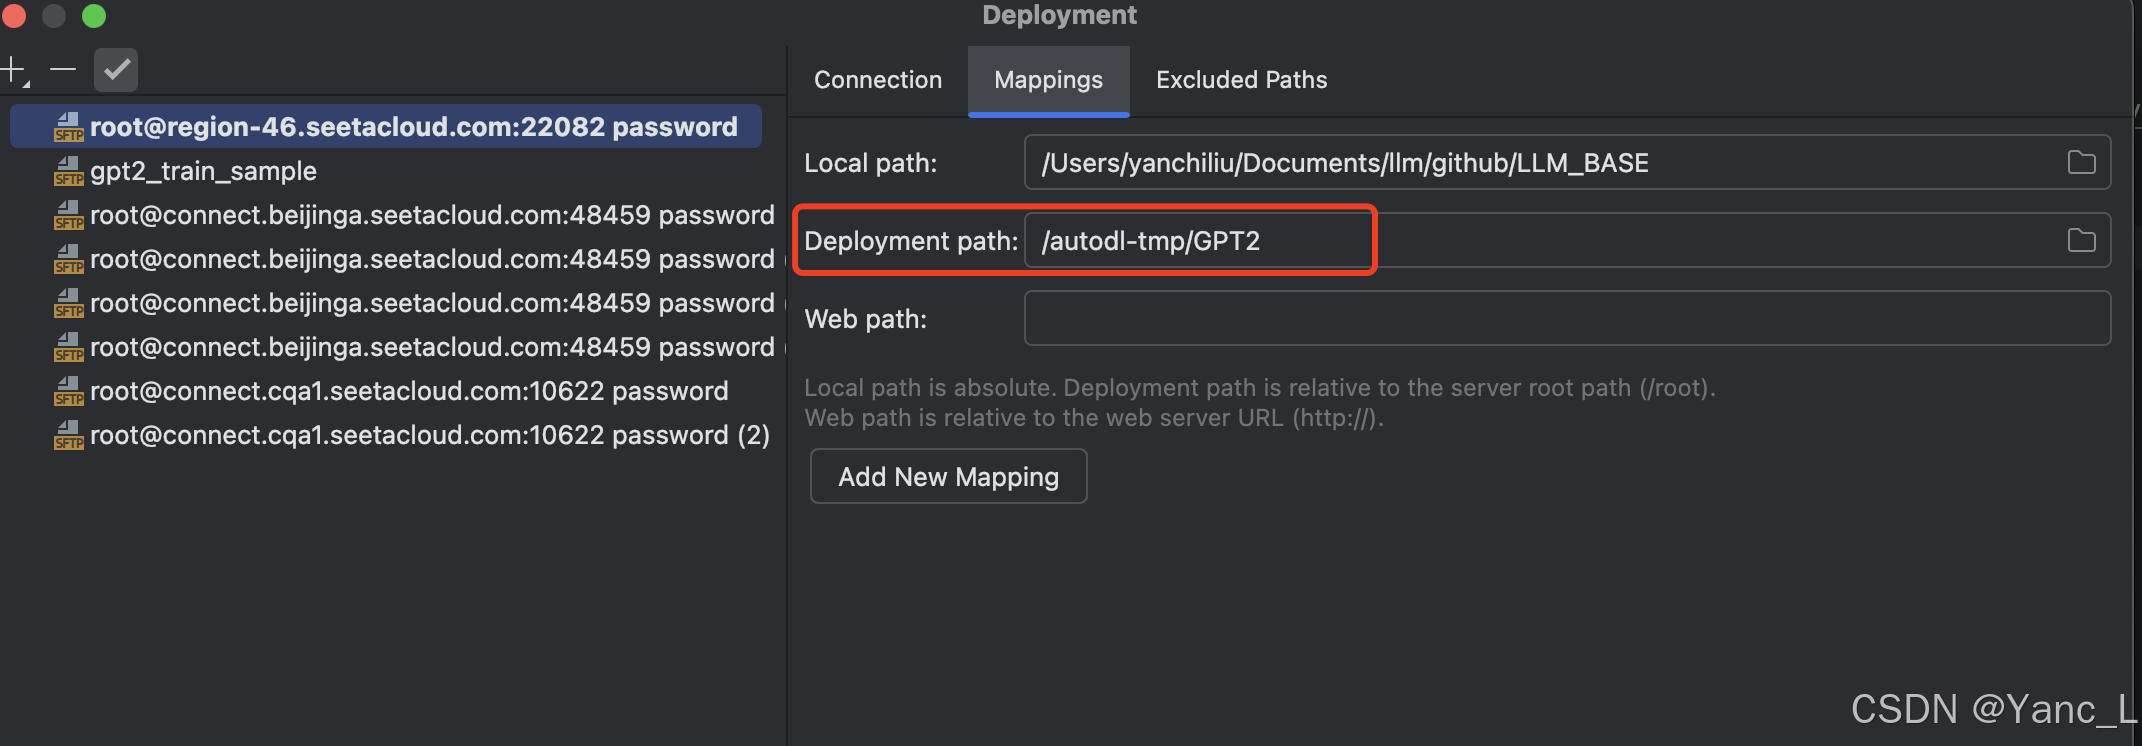Click the minus remove server icon
This screenshot has width=2142, height=746.
click(x=63, y=70)
